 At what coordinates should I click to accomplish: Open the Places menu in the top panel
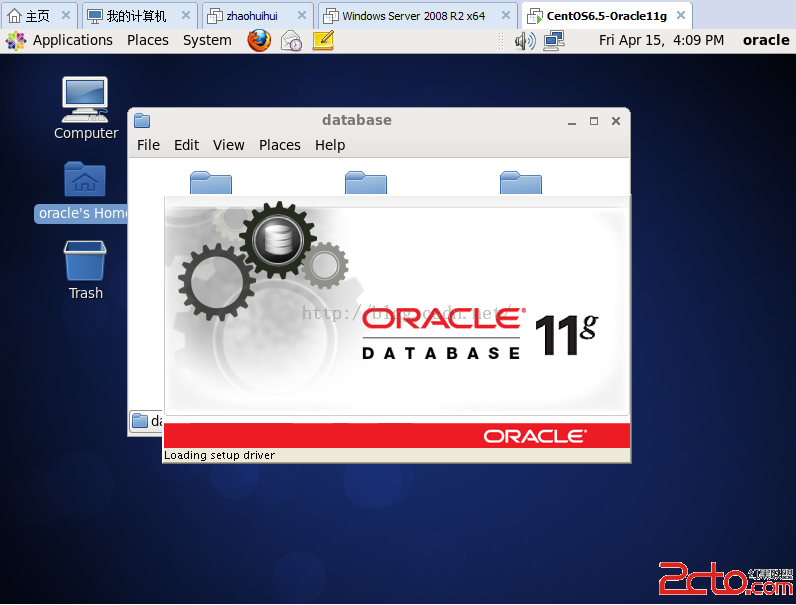point(148,40)
